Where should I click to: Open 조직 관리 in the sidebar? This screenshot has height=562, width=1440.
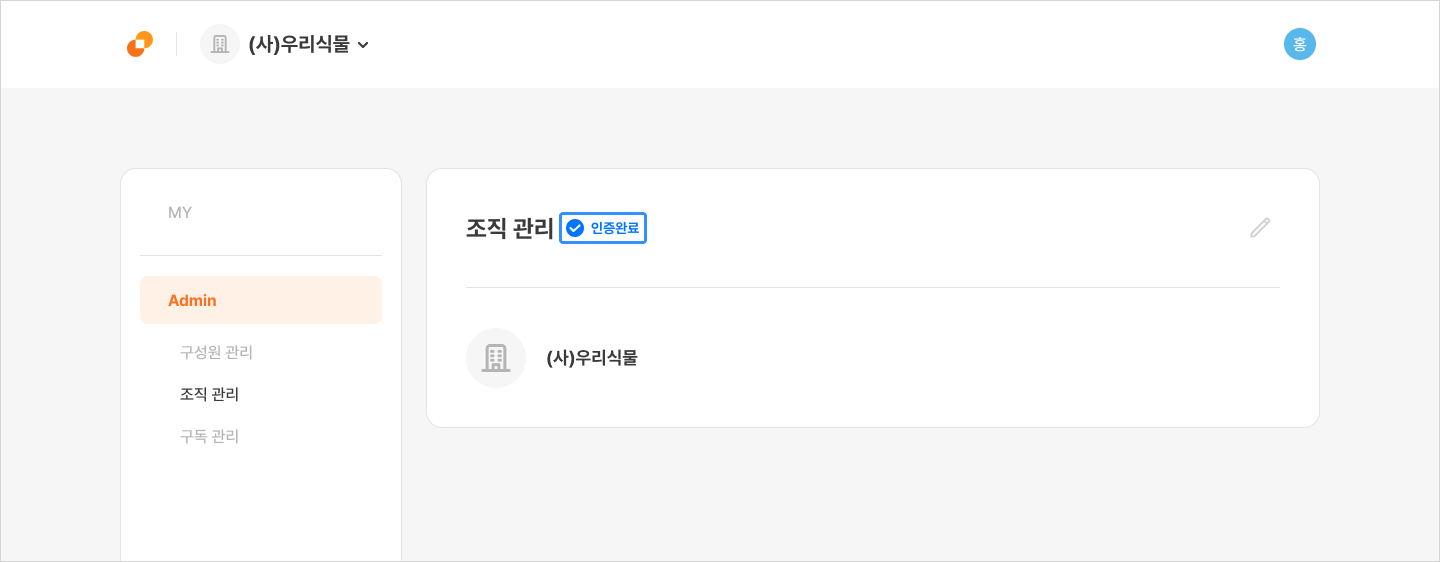(x=209, y=394)
